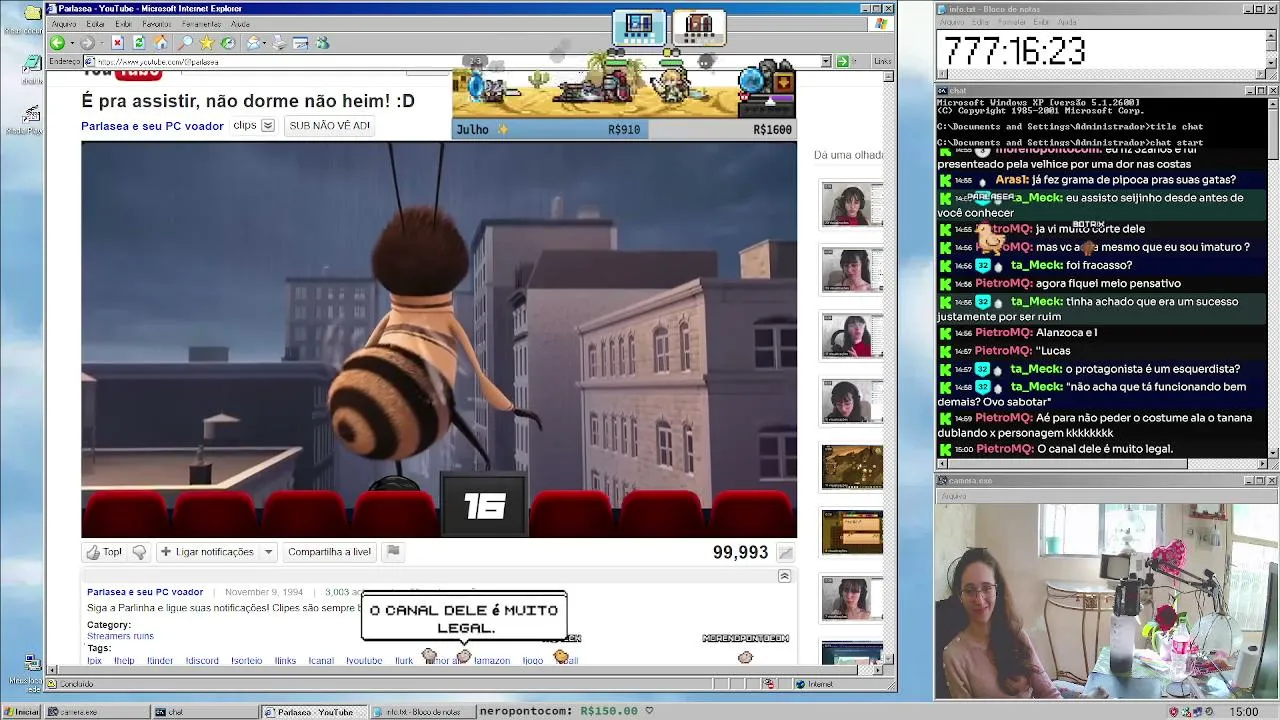Open Arquivo menu in Internet Explorer
Viewport: 1280px width, 720px height.
coord(63,24)
